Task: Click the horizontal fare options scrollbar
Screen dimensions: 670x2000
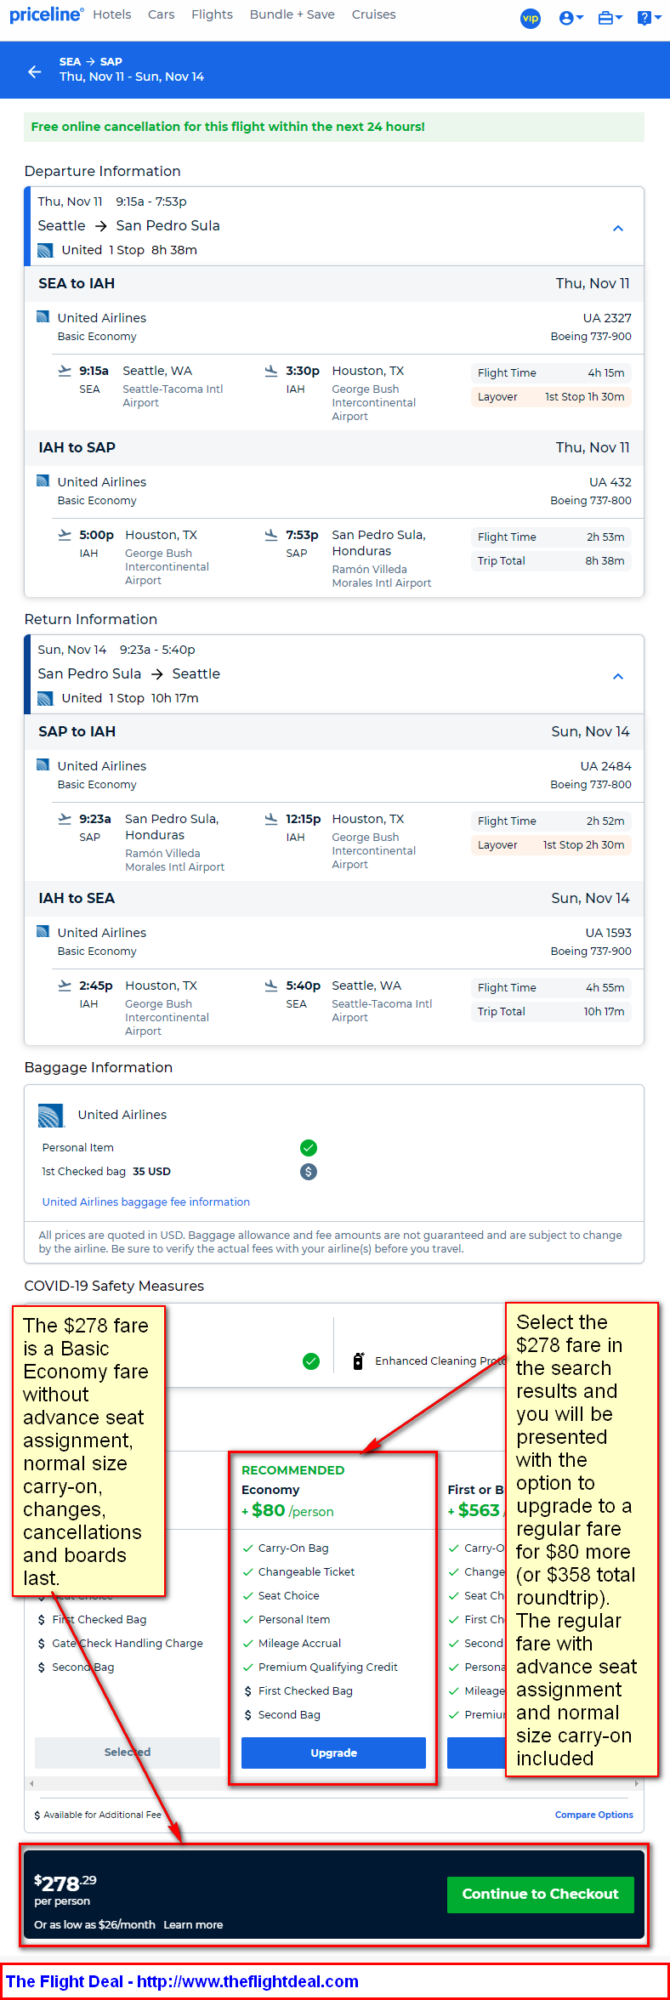Action: [334, 1783]
